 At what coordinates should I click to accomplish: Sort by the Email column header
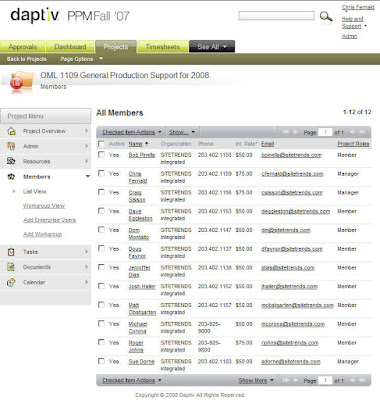pos(267,144)
